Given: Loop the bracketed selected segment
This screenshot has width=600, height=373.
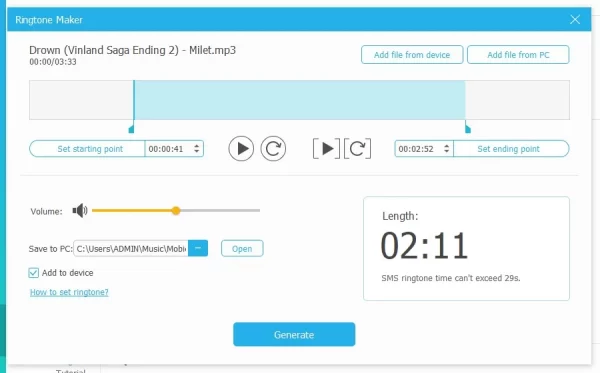Looking at the screenshot, I should click(x=357, y=148).
